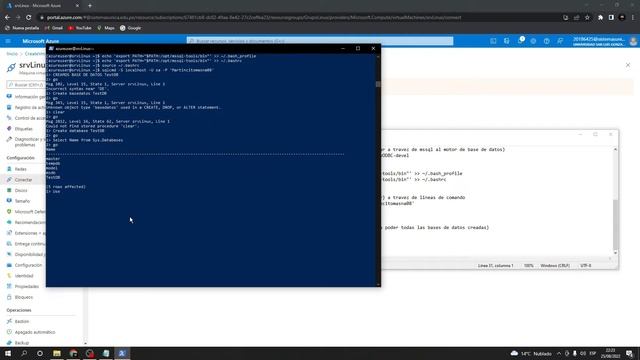Select Conectar in the VM menu
This screenshot has width=640, height=360.
click(x=23, y=180)
